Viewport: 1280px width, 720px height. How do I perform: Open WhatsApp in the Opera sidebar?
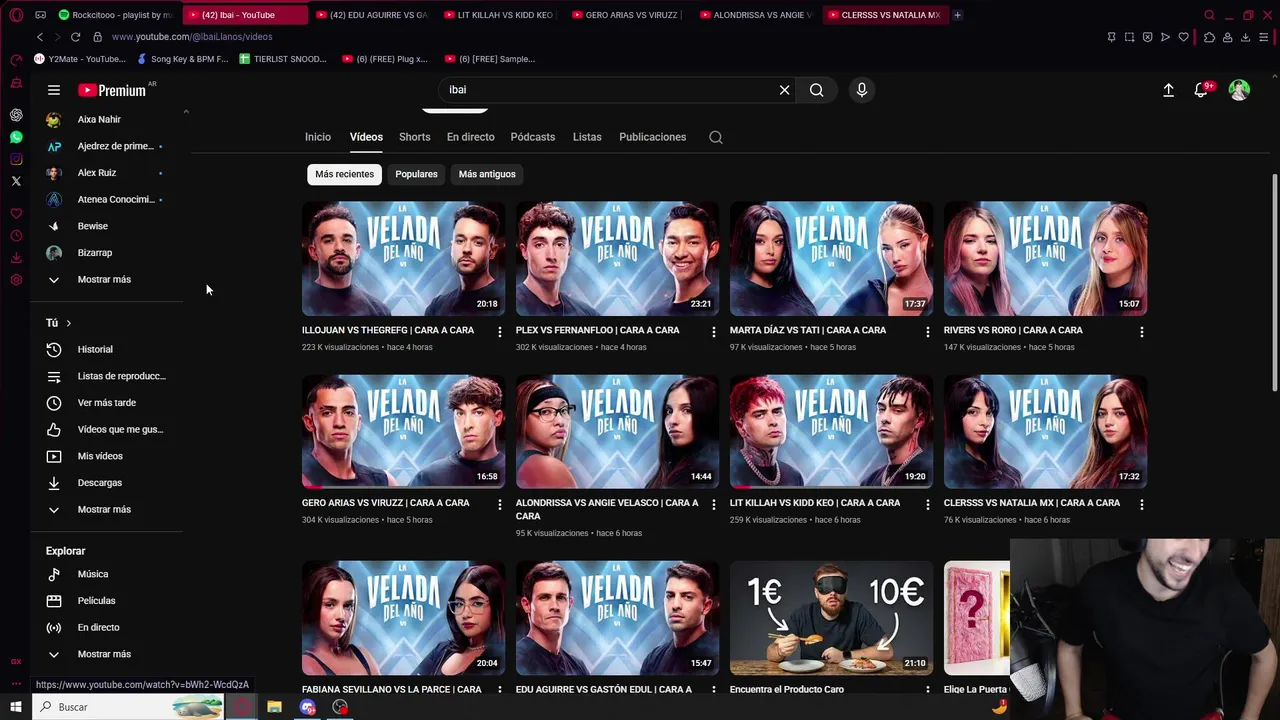(16, 137)
